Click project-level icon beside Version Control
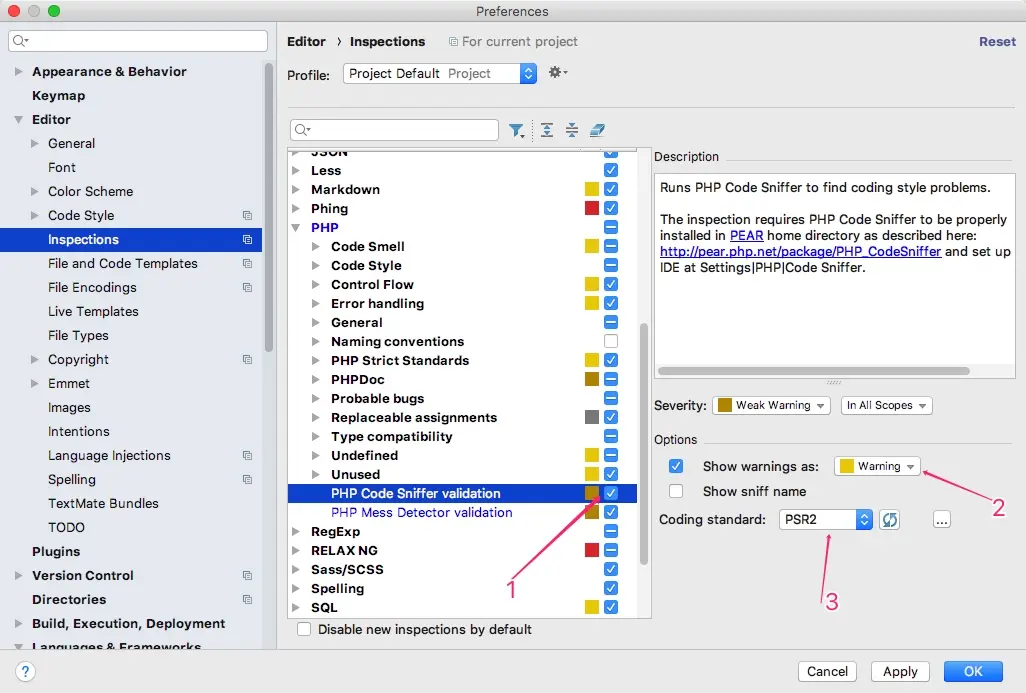 (x=247, y=575)
